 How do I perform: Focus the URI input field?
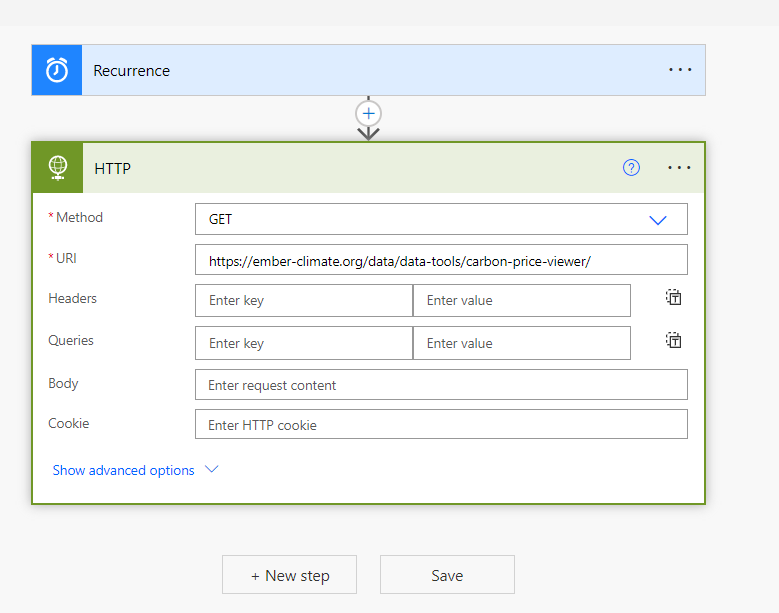tap(441, 260)
